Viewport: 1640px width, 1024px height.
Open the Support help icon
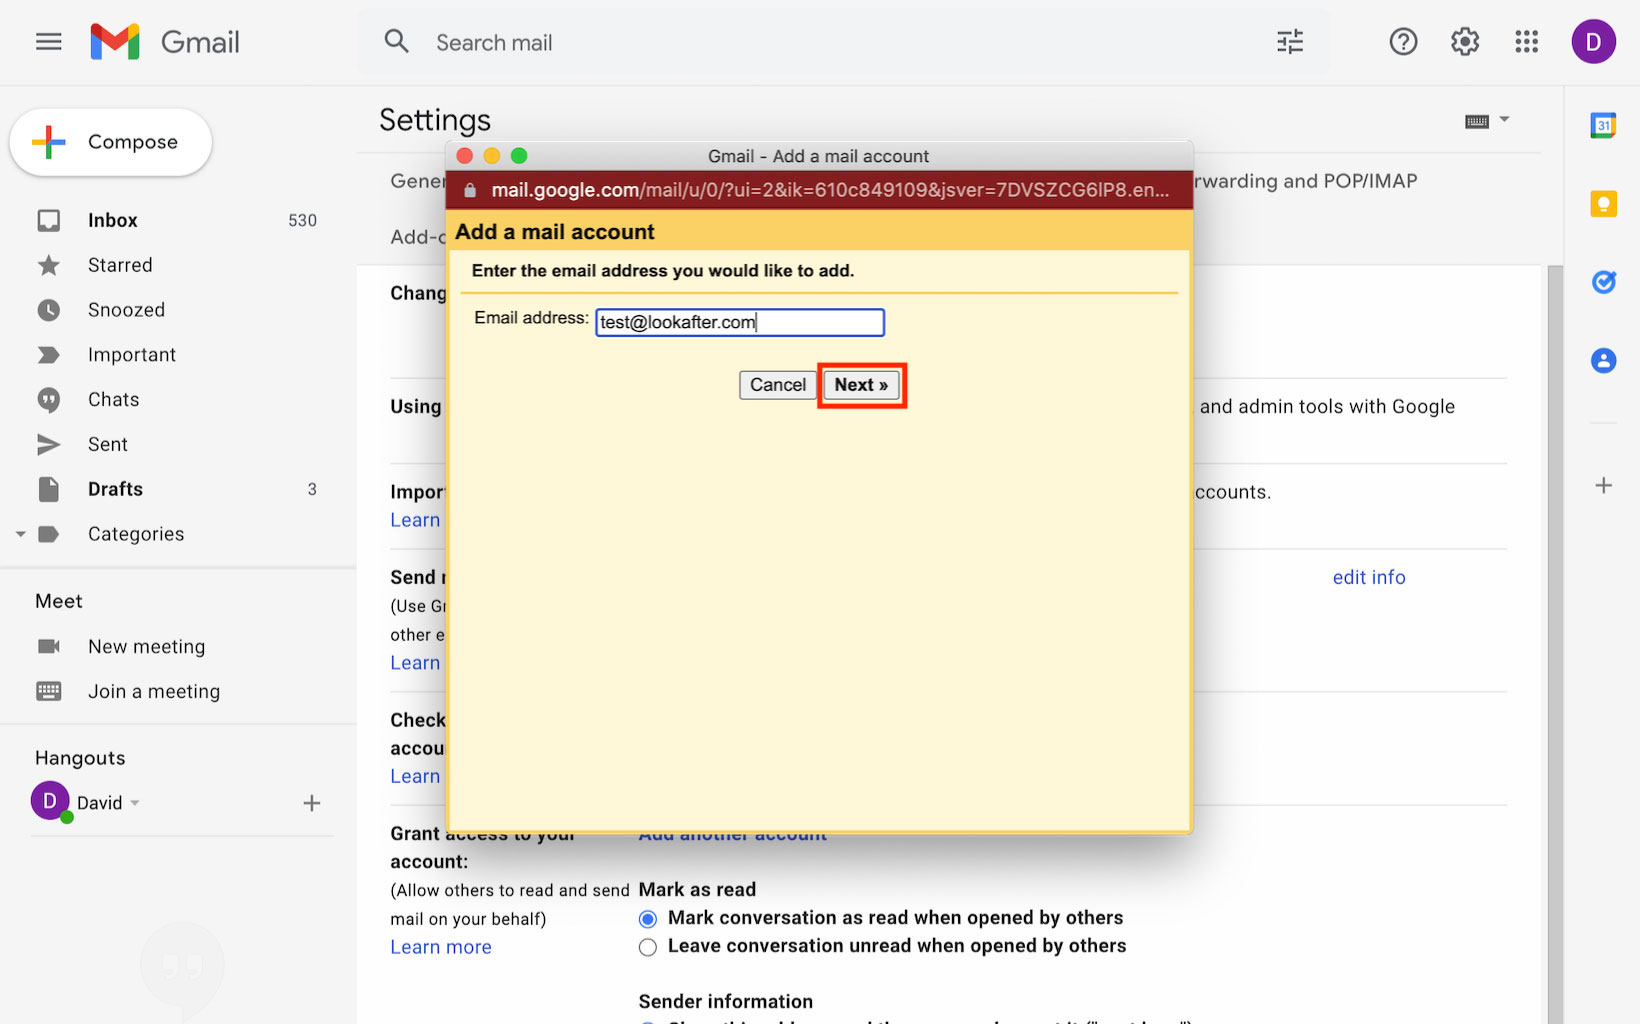coord(1403,42)
